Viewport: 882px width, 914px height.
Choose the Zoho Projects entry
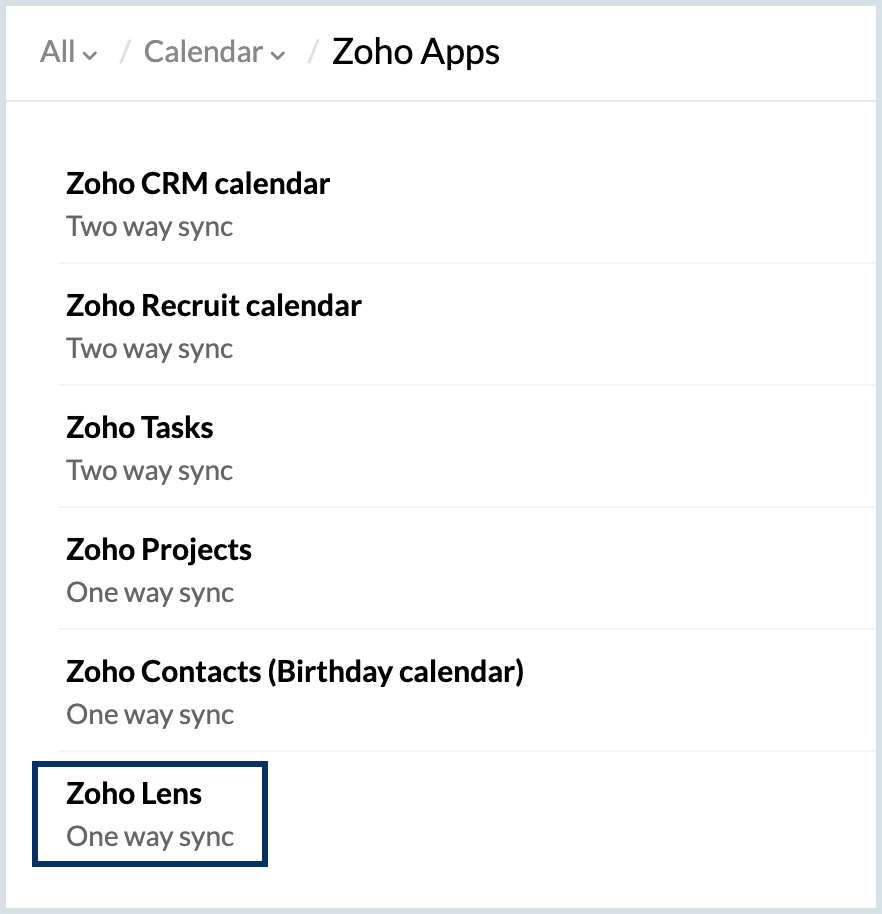point(159,550)
